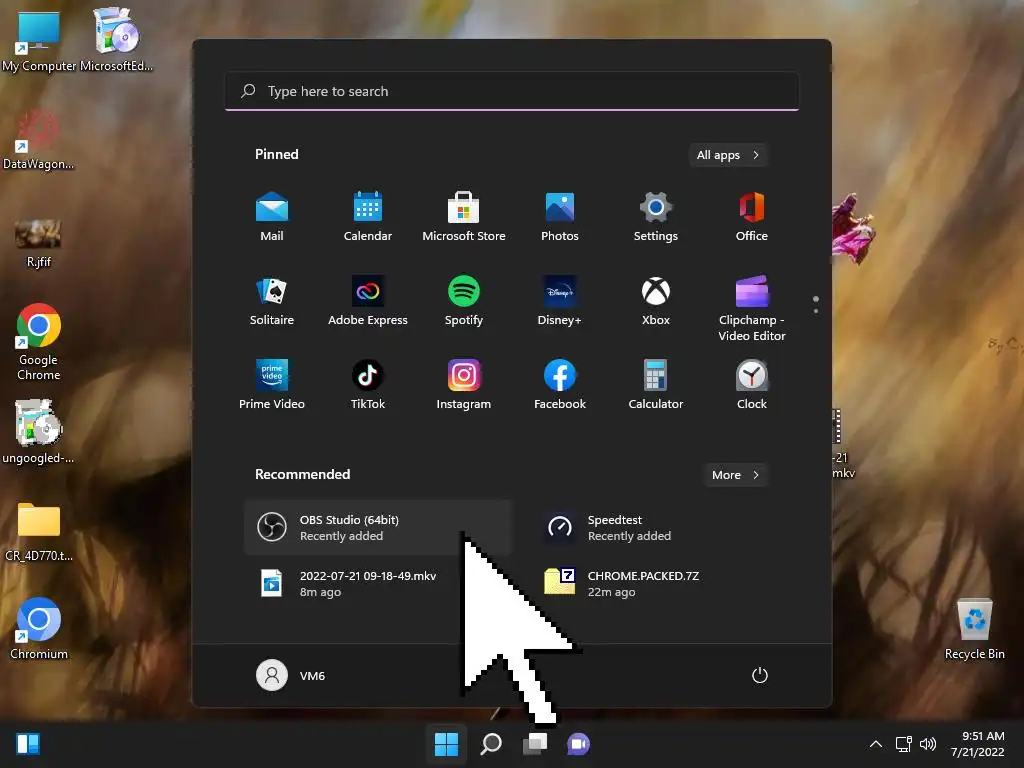Launch Adobe Express
Image resolution: width=1024 pixels, height=768 pixels.
[368, 301]
